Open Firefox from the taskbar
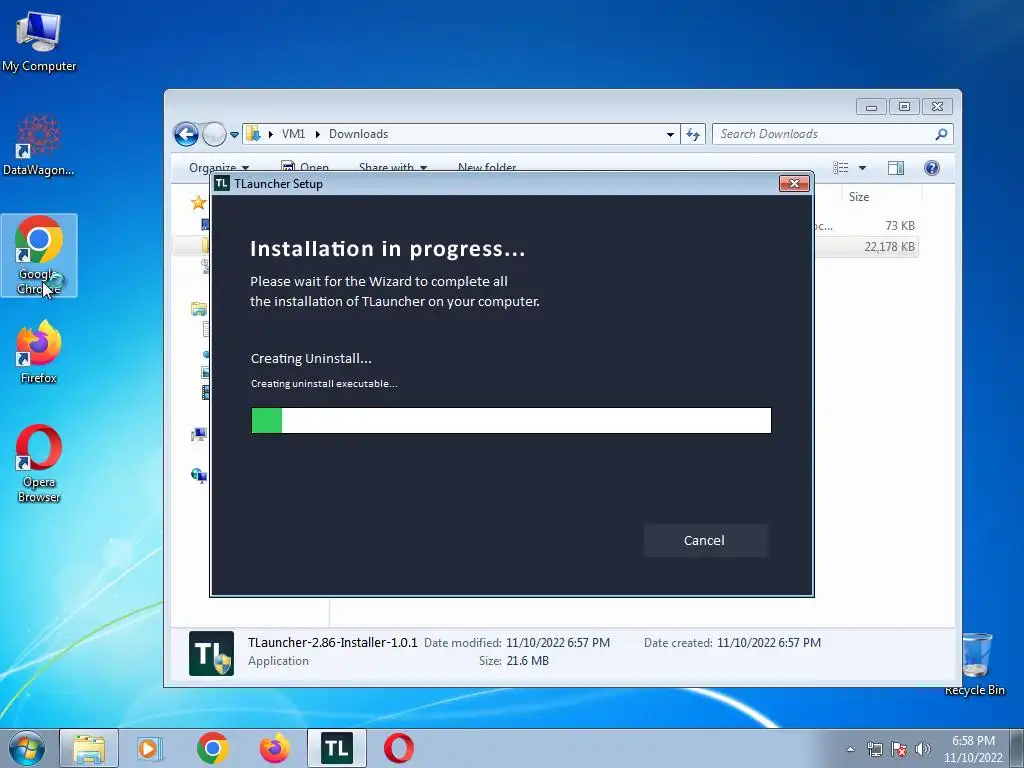 [274, 748]
